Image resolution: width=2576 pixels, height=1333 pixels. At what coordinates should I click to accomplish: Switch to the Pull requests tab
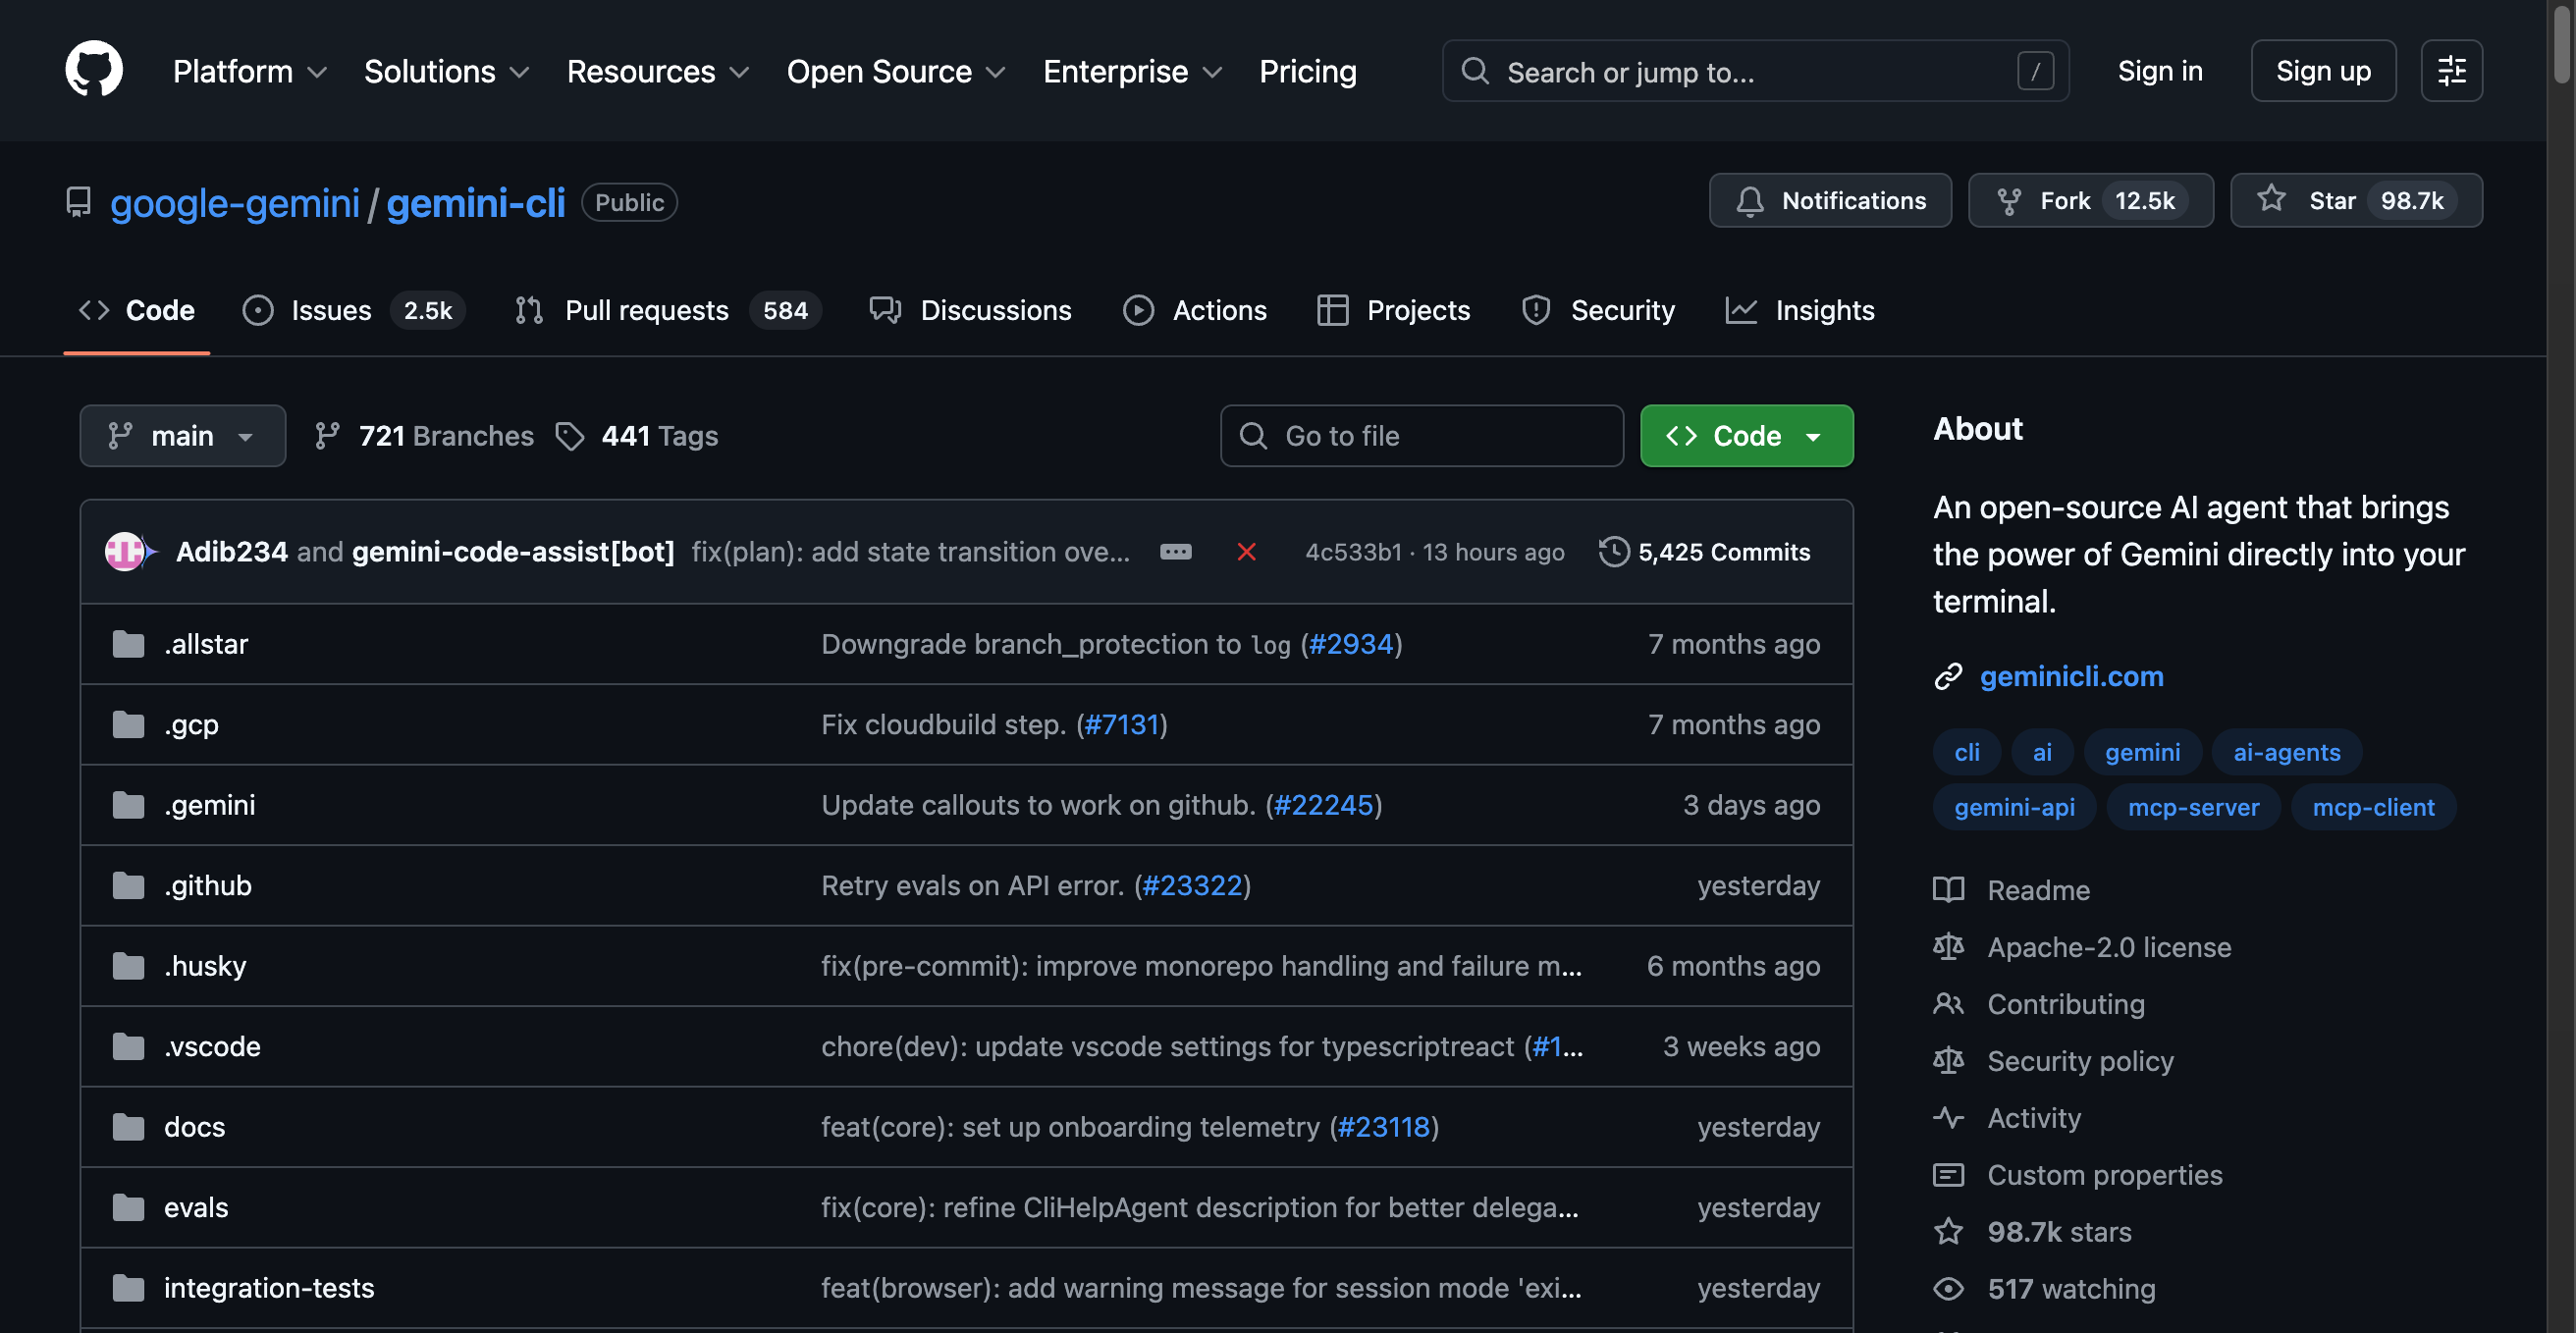point(667,310)
